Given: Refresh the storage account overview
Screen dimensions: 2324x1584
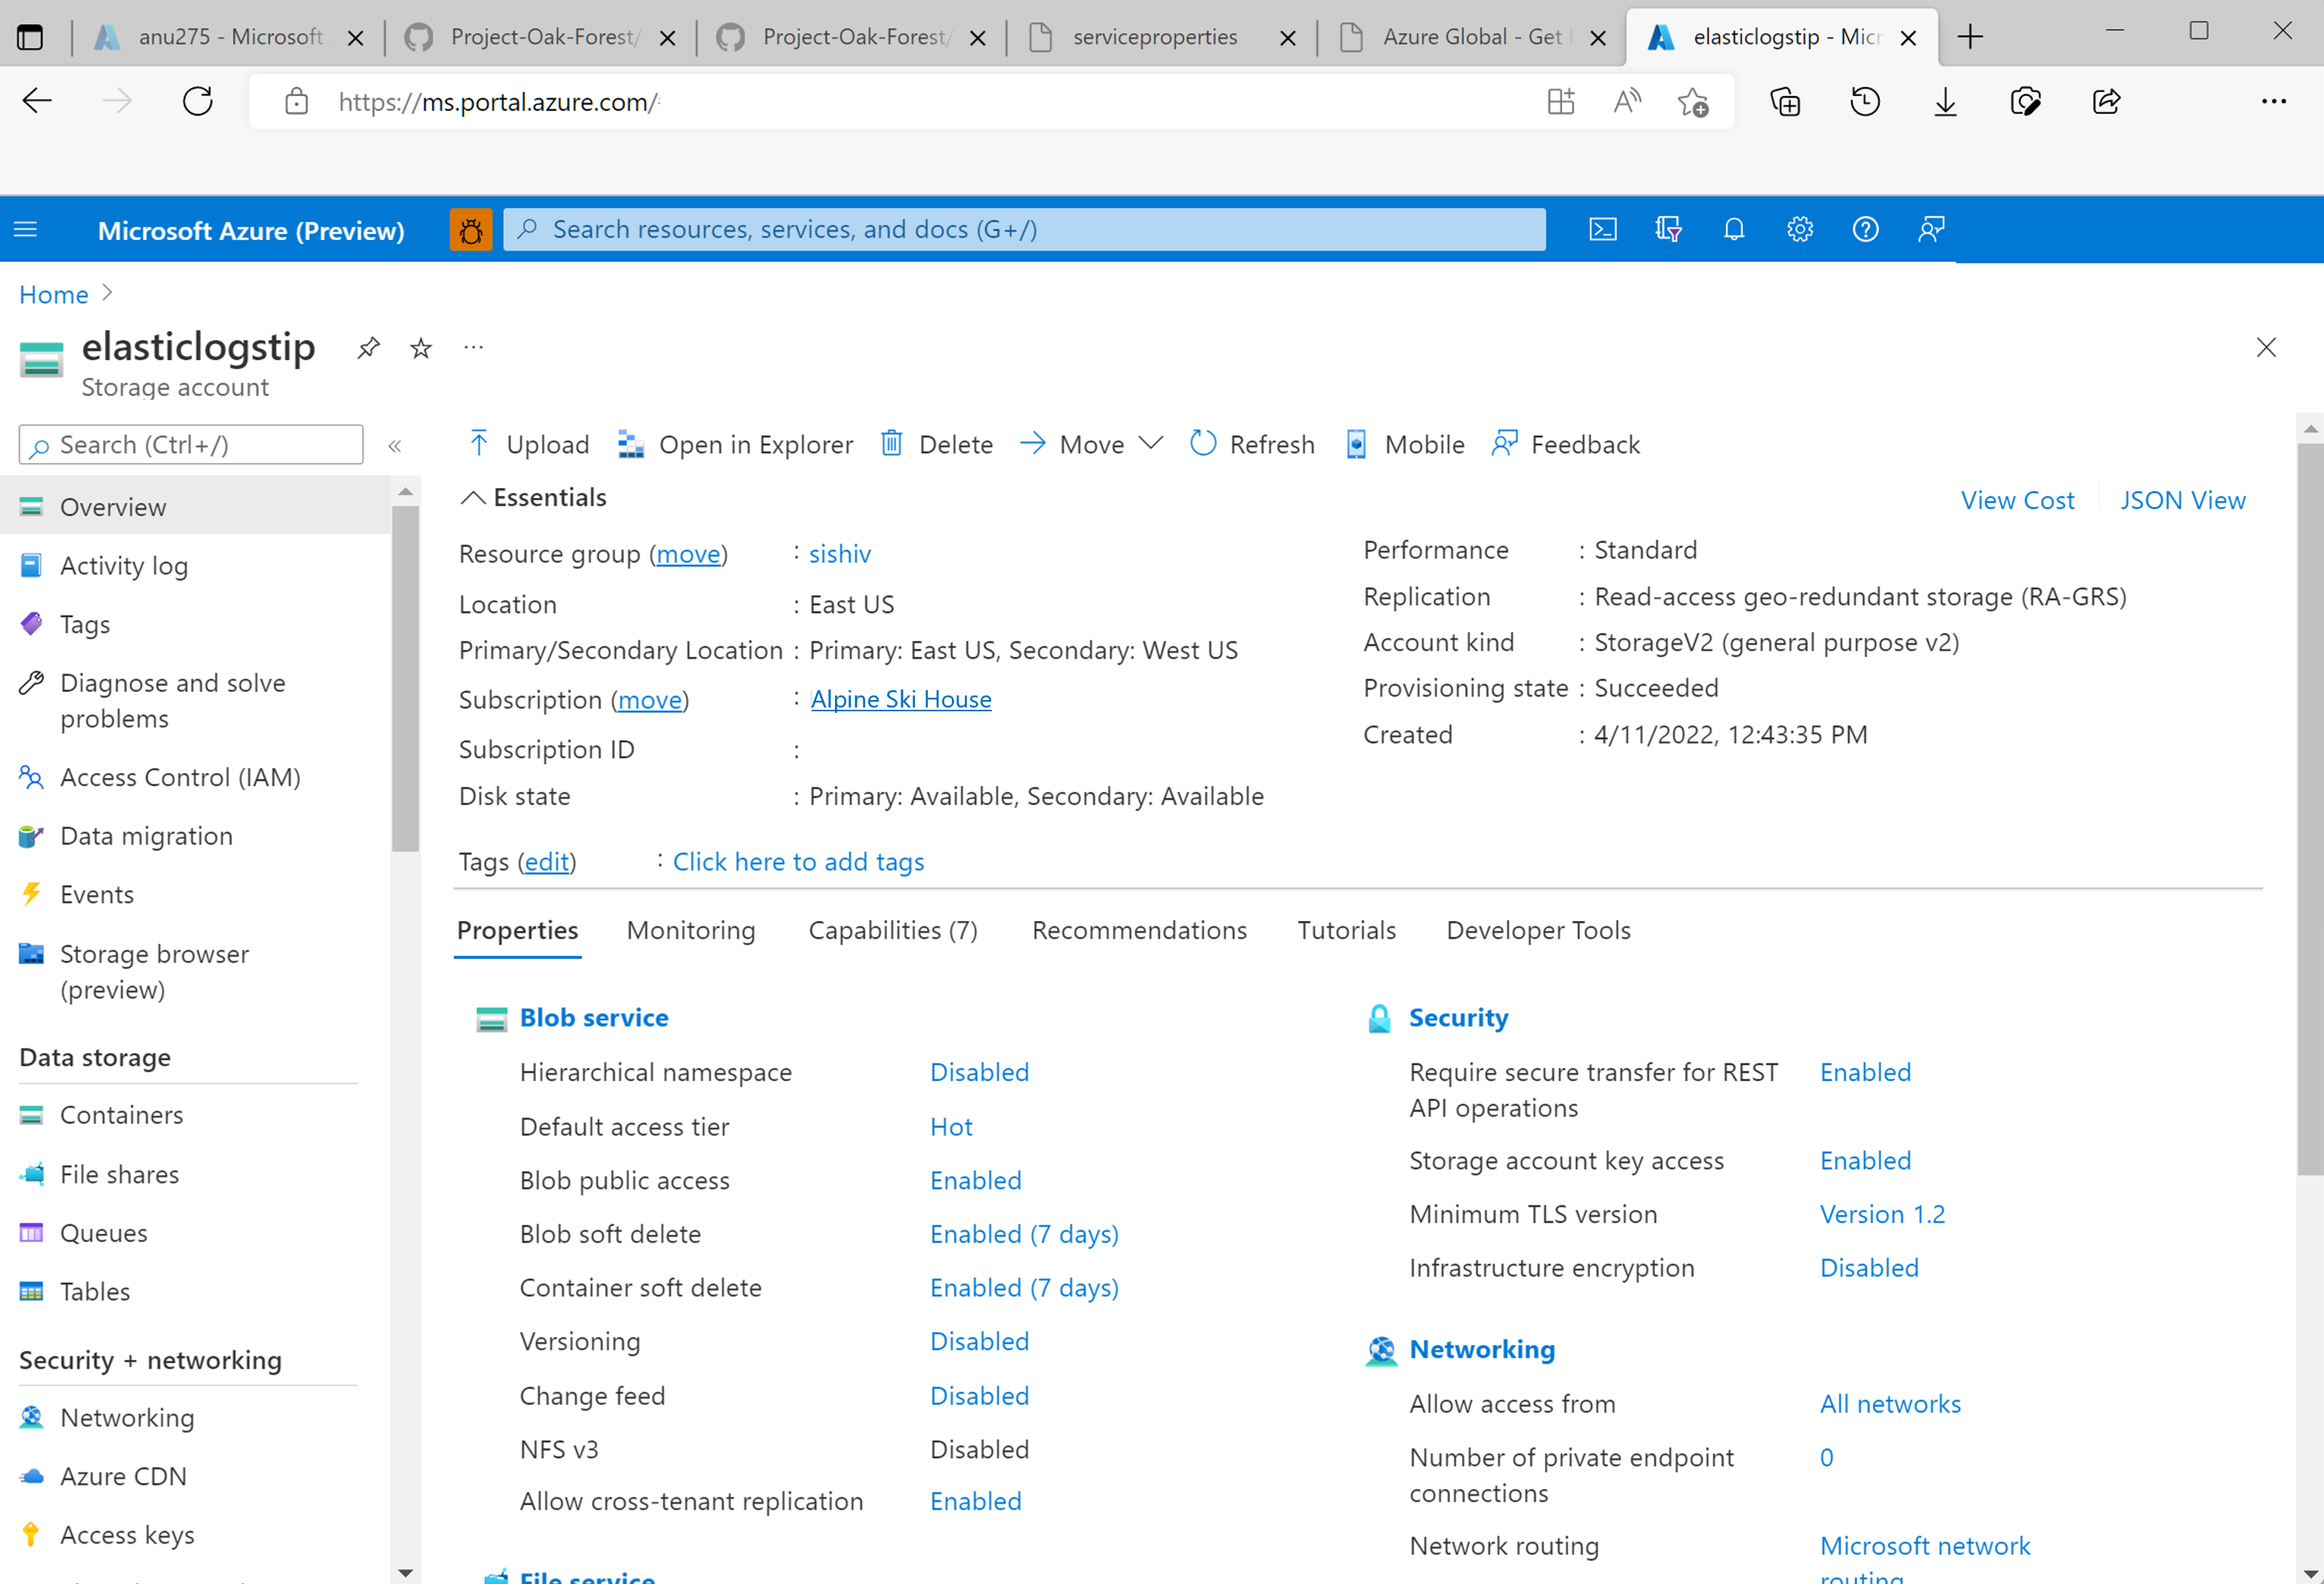Looking at the screenshot, I should tap(1251, 444).
